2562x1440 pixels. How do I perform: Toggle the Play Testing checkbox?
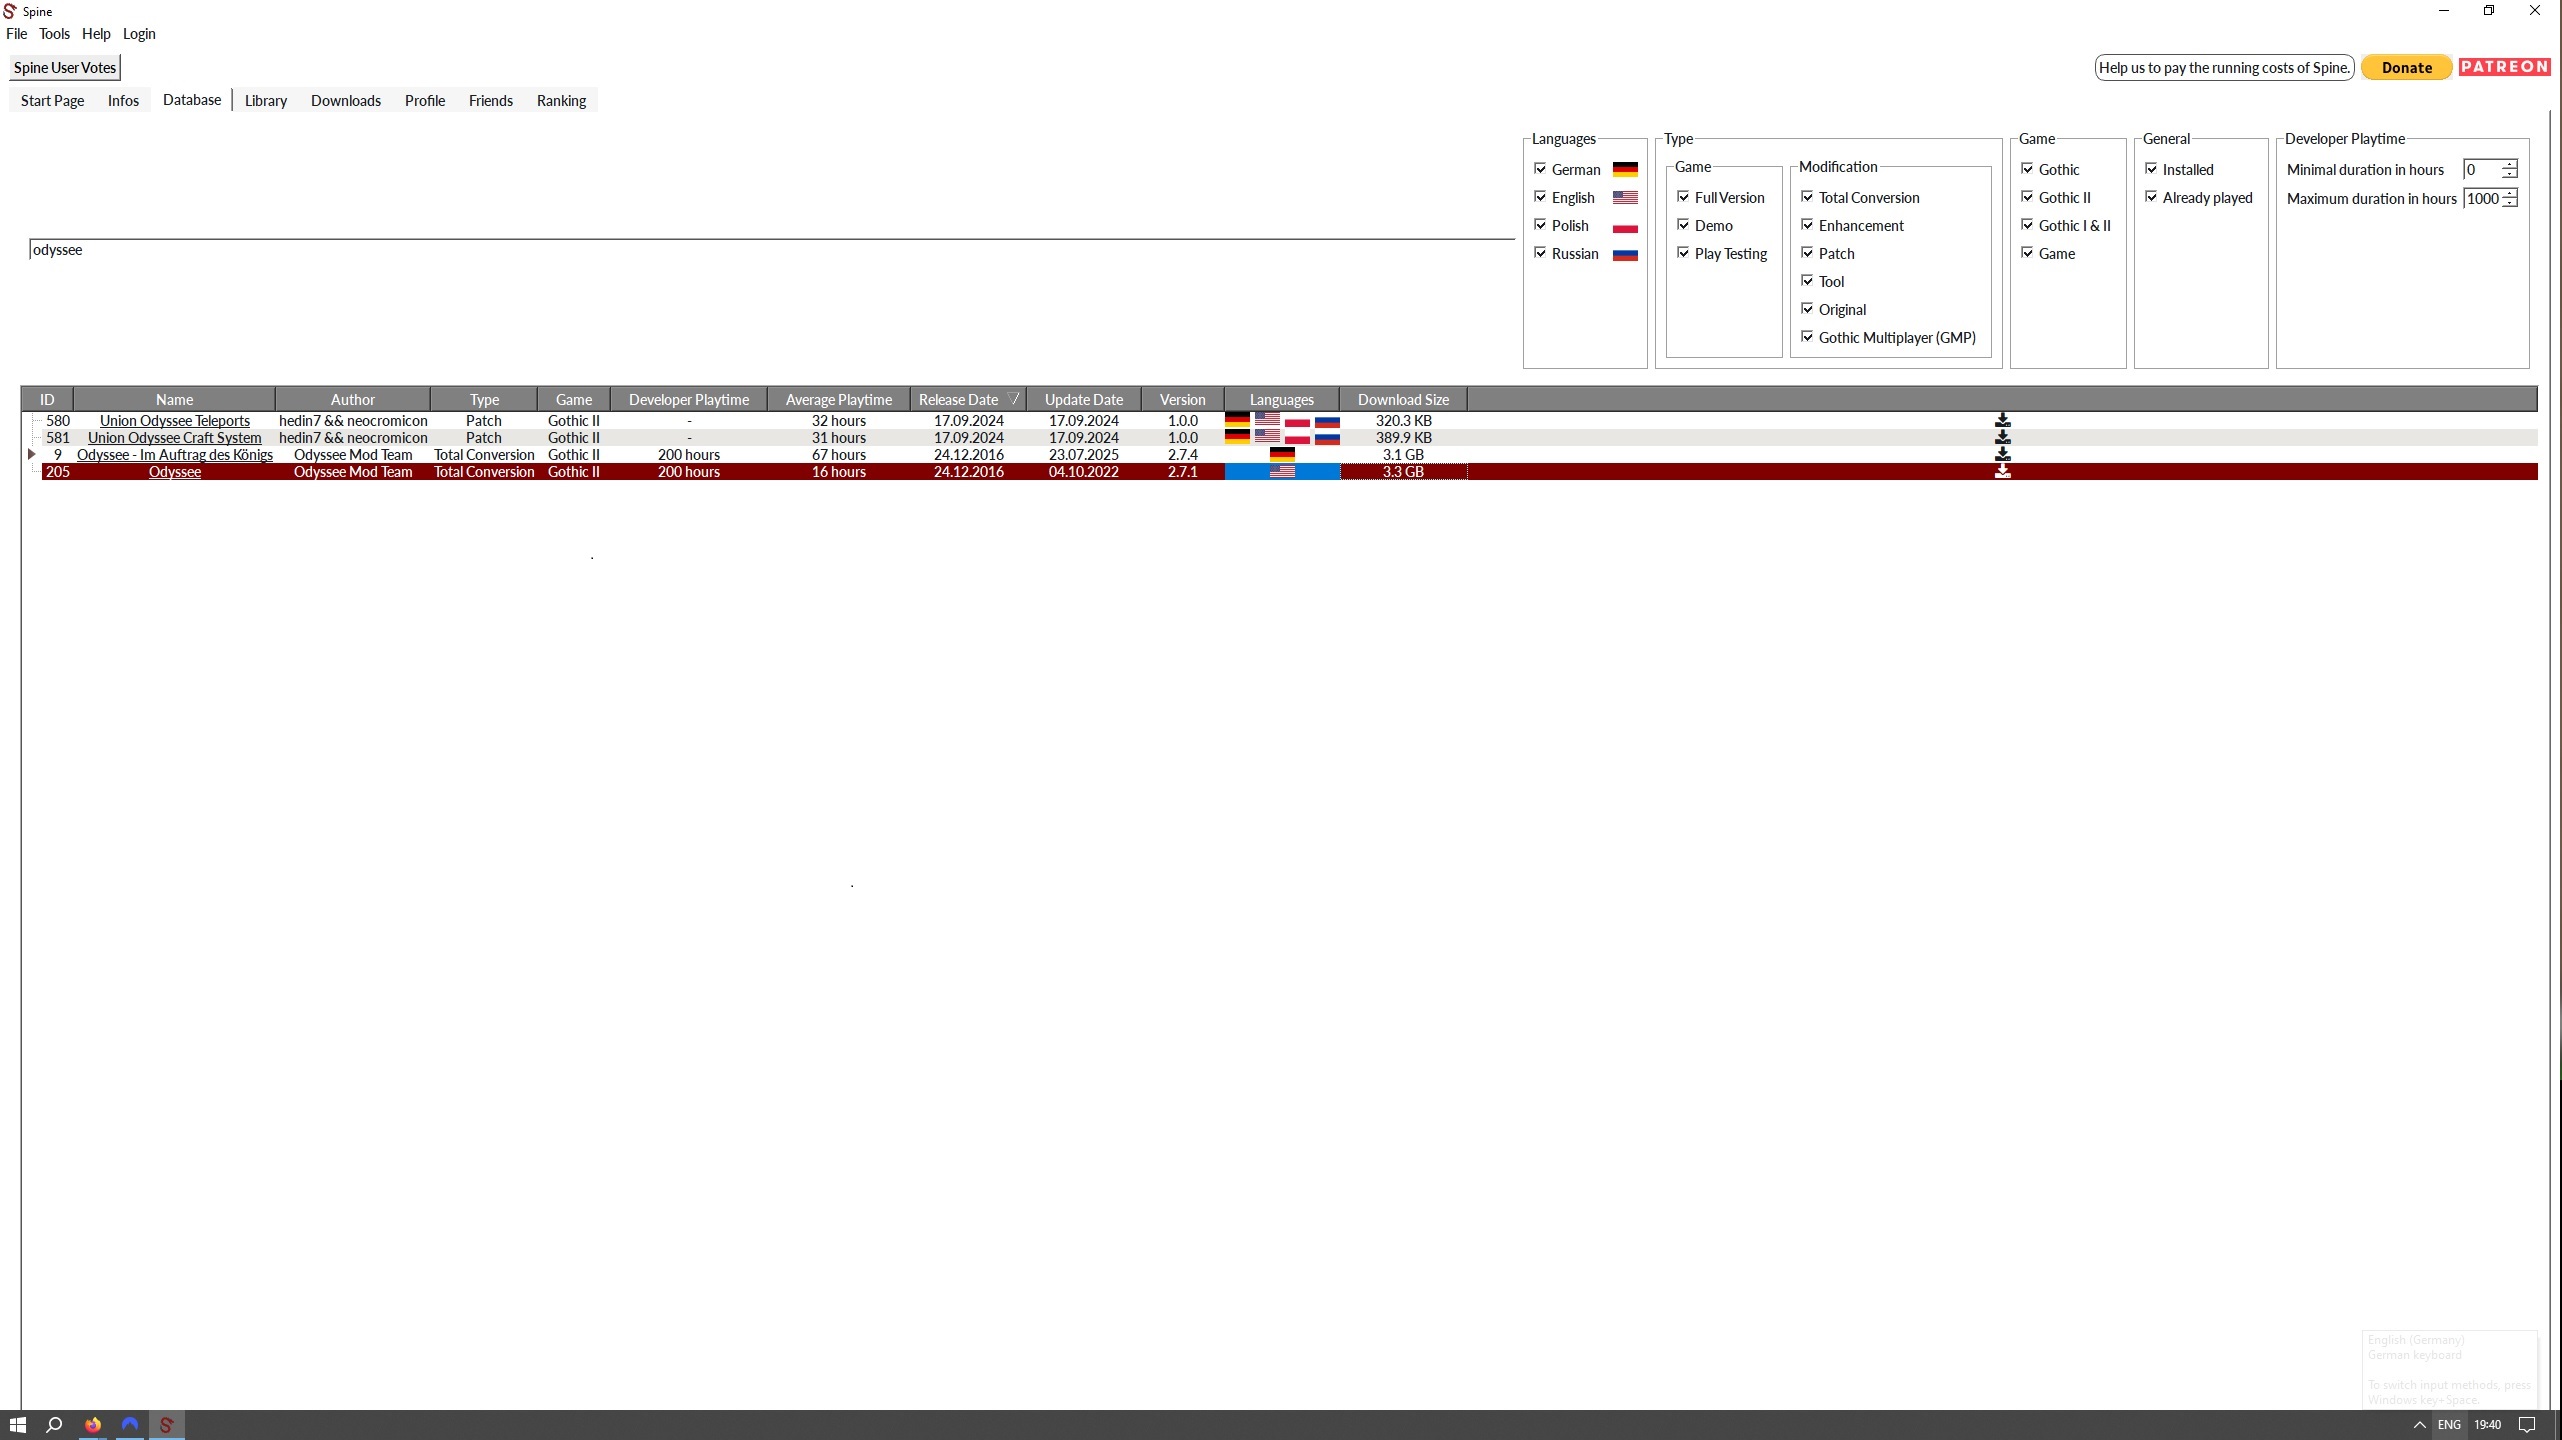pyautogui.click(x=1683, y=253)
